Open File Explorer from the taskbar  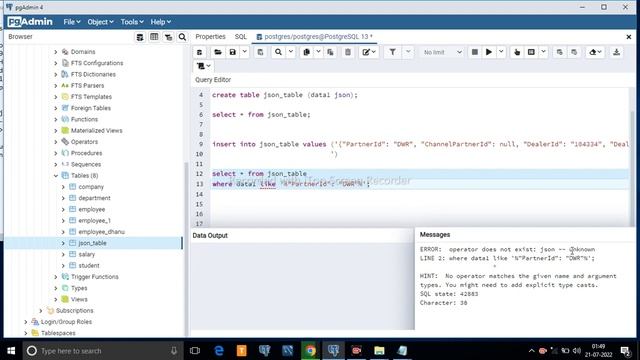(x=379, y=351)
